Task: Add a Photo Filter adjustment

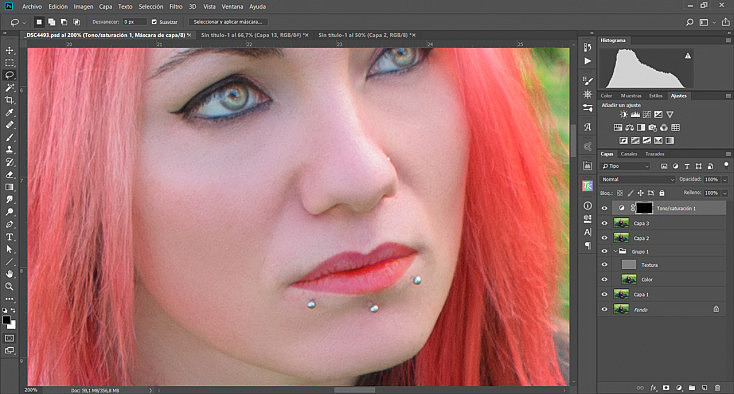Action: click(653, 127)
